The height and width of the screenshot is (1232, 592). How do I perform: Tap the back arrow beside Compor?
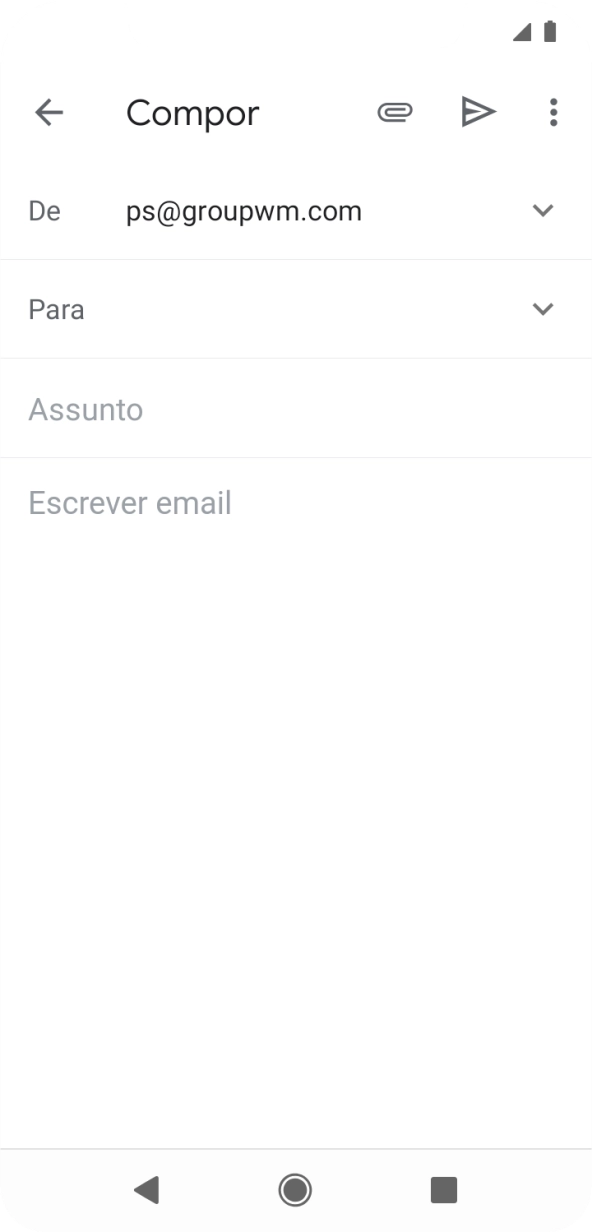(48, 113)
